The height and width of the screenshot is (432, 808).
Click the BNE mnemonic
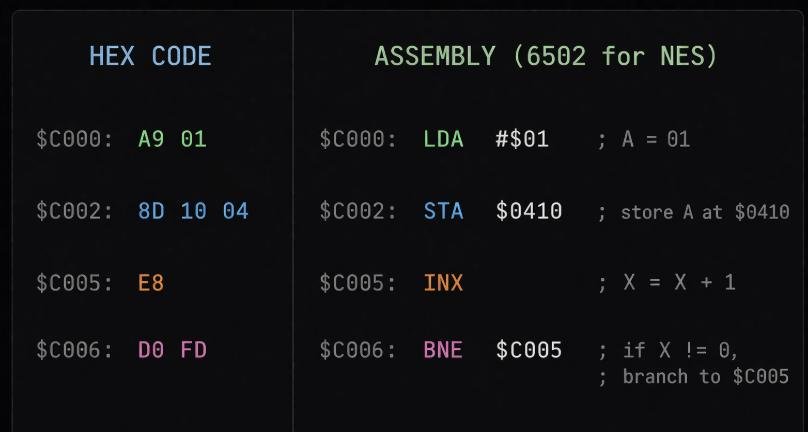point(443,350)
